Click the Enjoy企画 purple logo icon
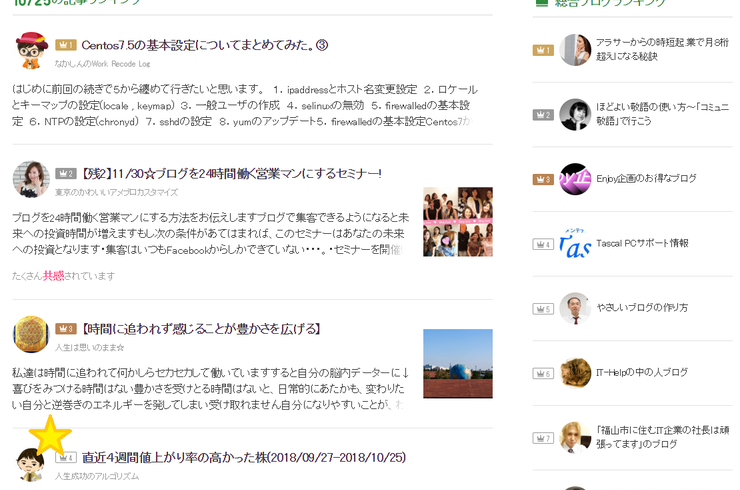This screenshot has width=740, height=490. coord(575,179)
